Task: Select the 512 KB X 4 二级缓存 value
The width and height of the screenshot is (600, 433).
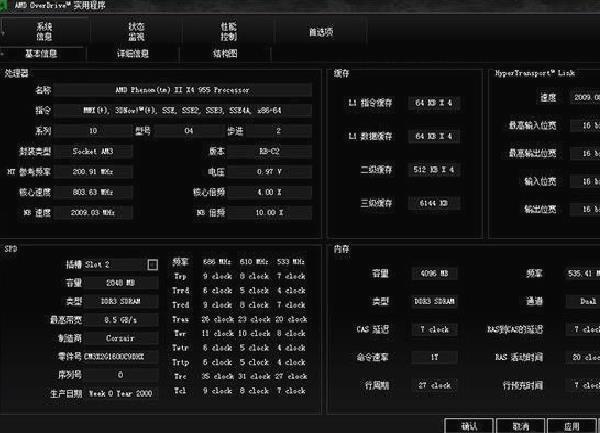Action: [434, 169]
